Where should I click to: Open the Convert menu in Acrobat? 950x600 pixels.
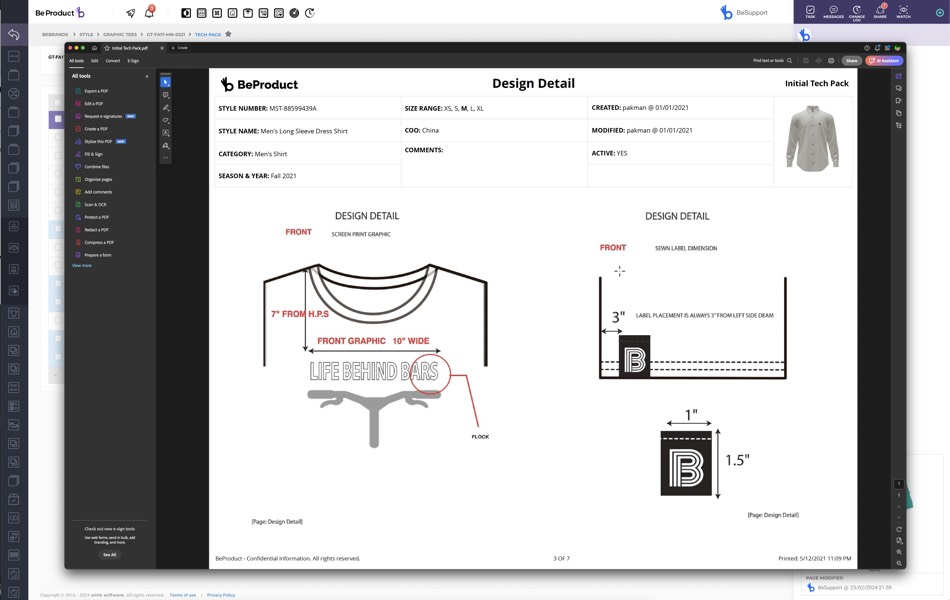tap(113, 61)
